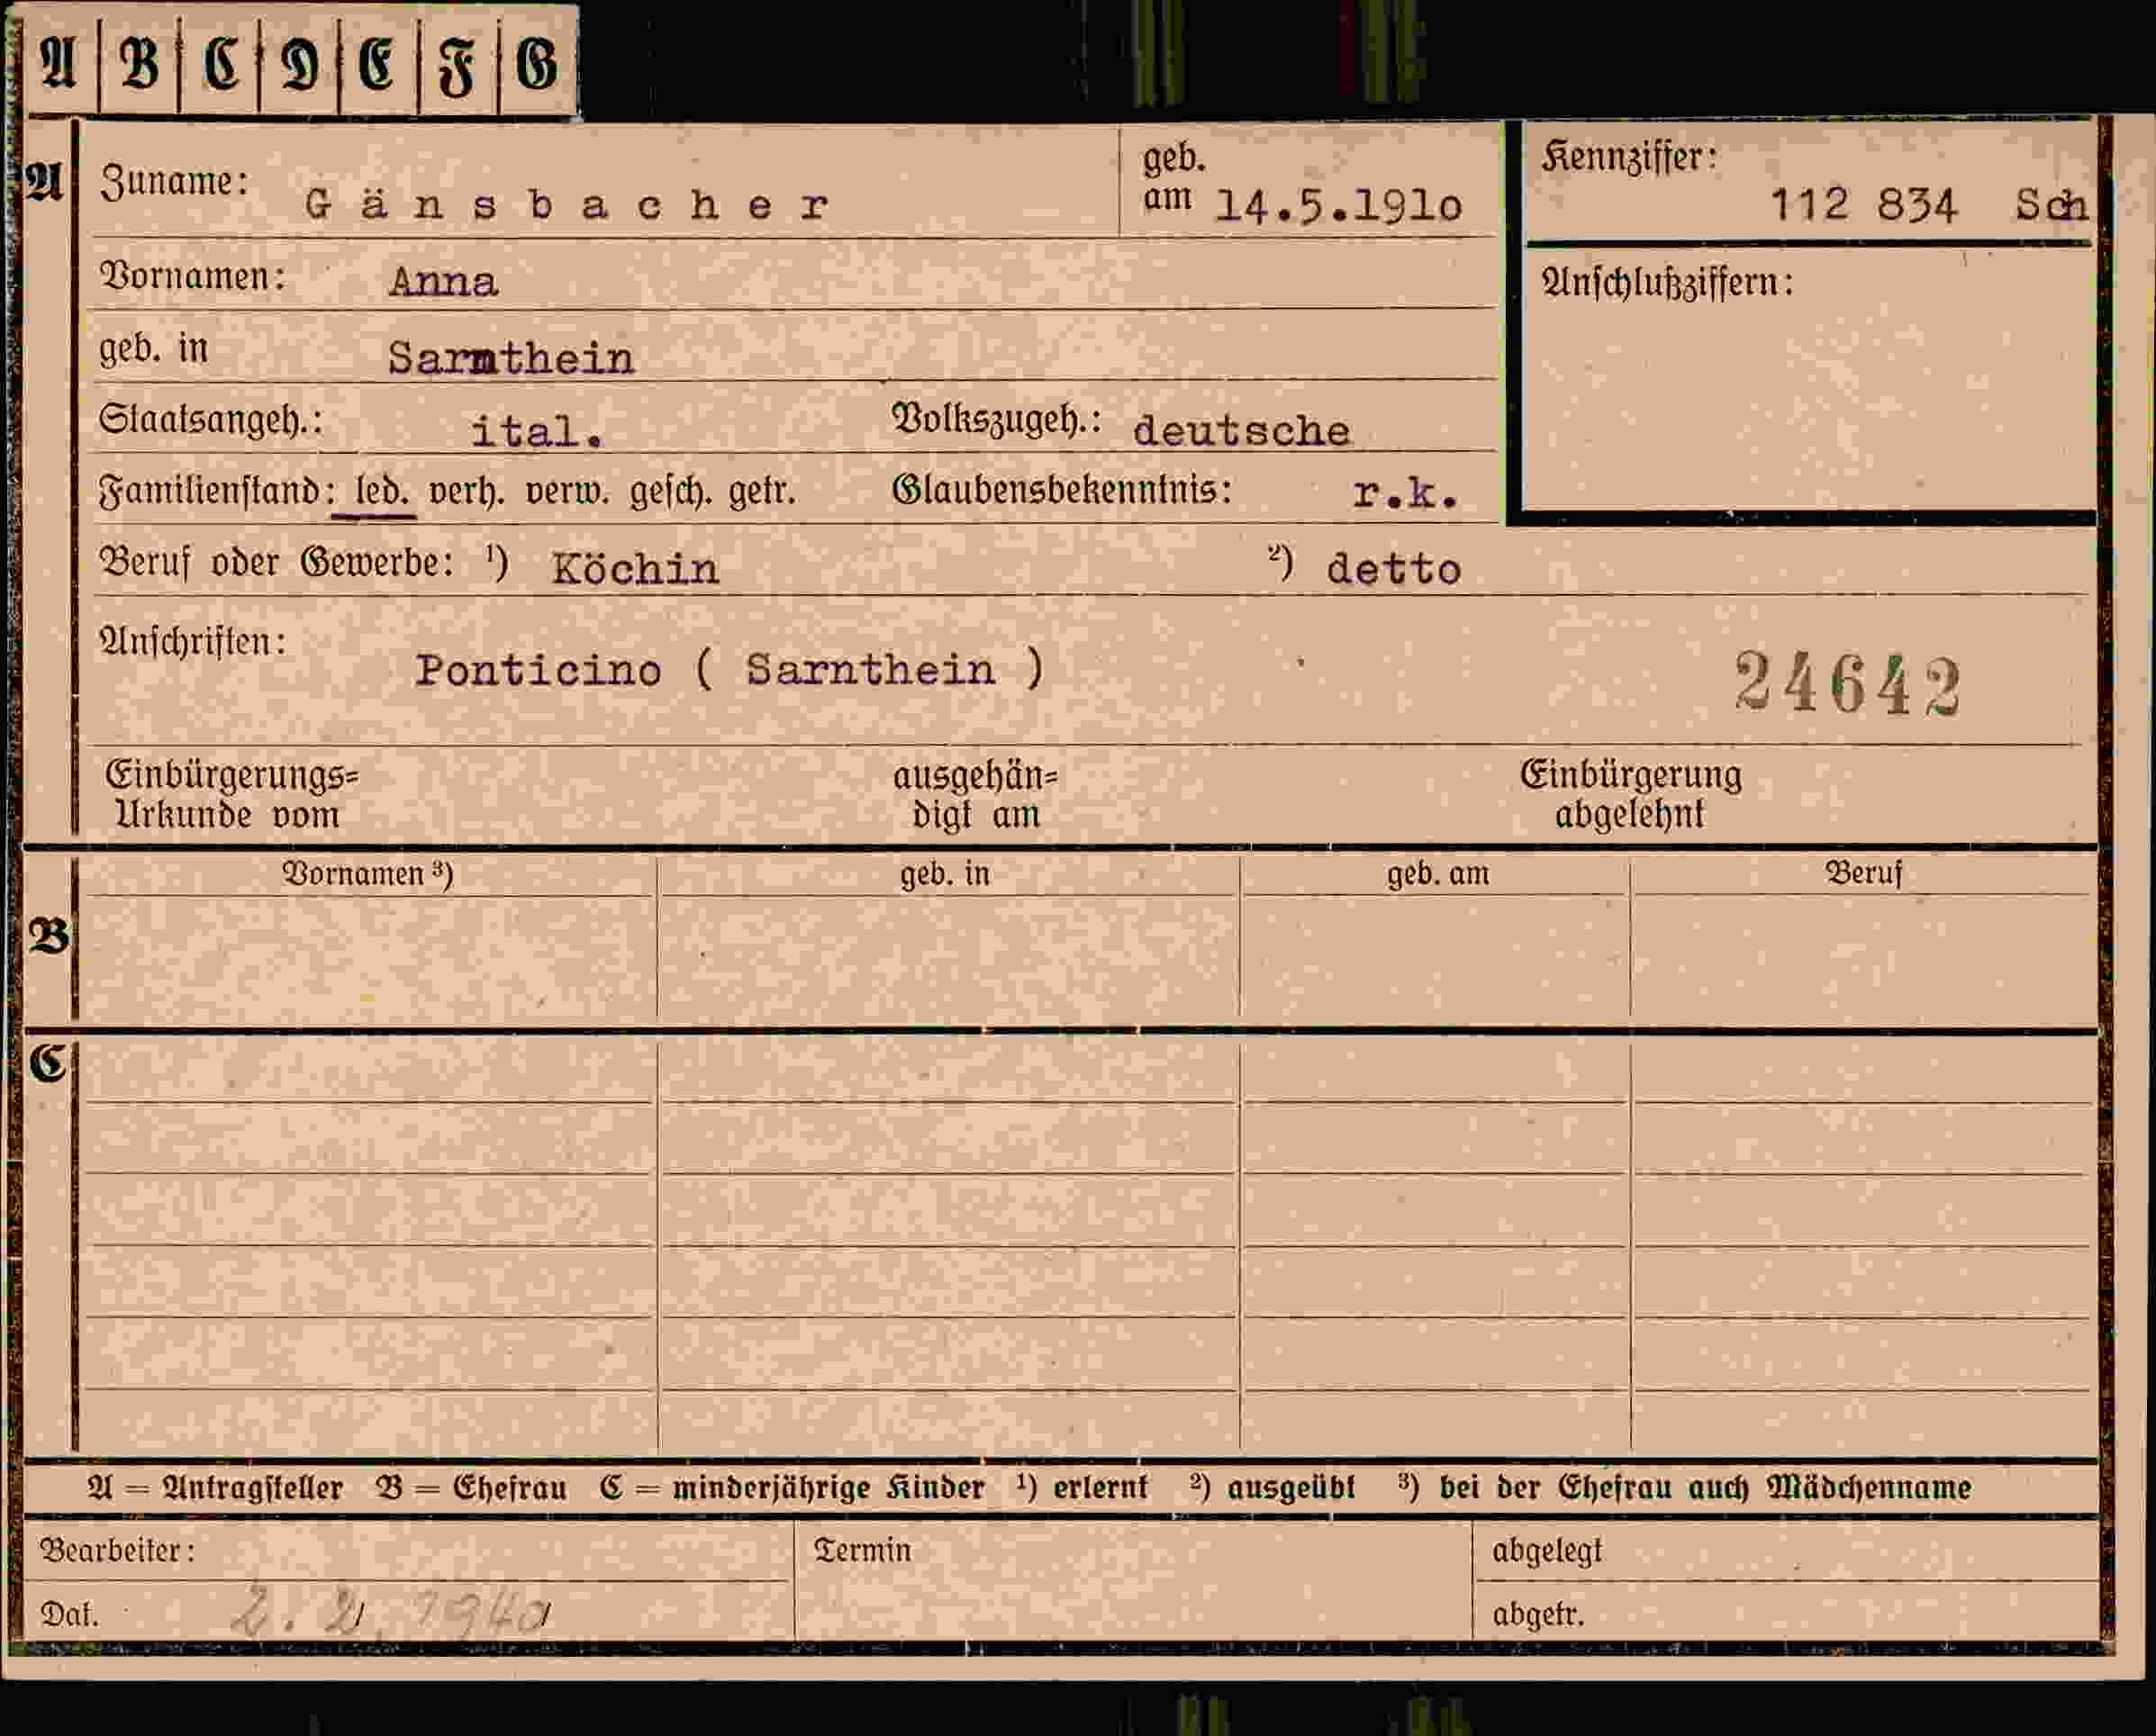Viewport: 2156px width, 1736px height.
Task: Click index tab letter A at top
Action: point(58,63)
